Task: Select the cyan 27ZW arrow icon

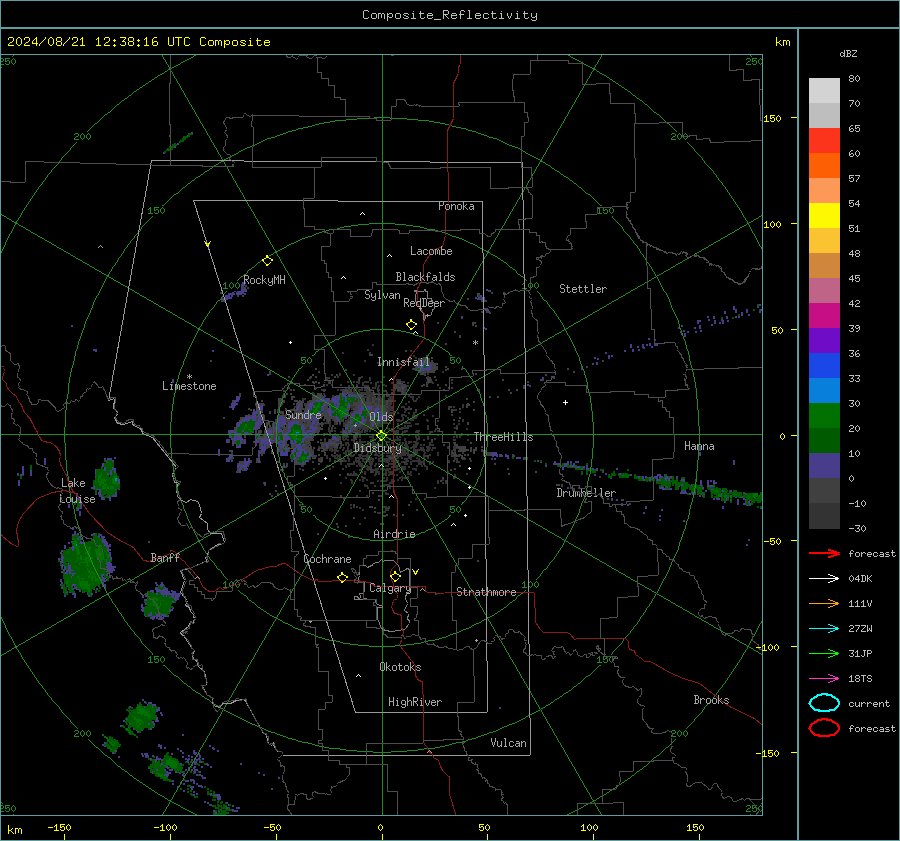Action: [824, 629]
